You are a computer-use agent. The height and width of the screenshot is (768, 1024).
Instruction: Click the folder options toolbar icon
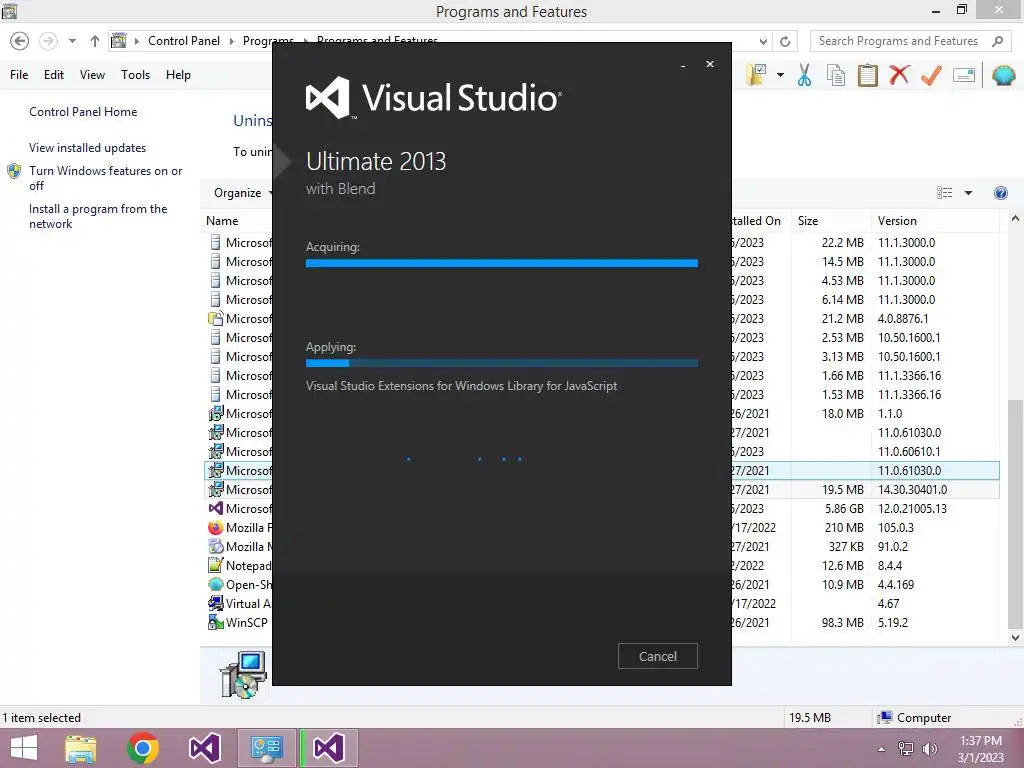[x=758, y=75]
